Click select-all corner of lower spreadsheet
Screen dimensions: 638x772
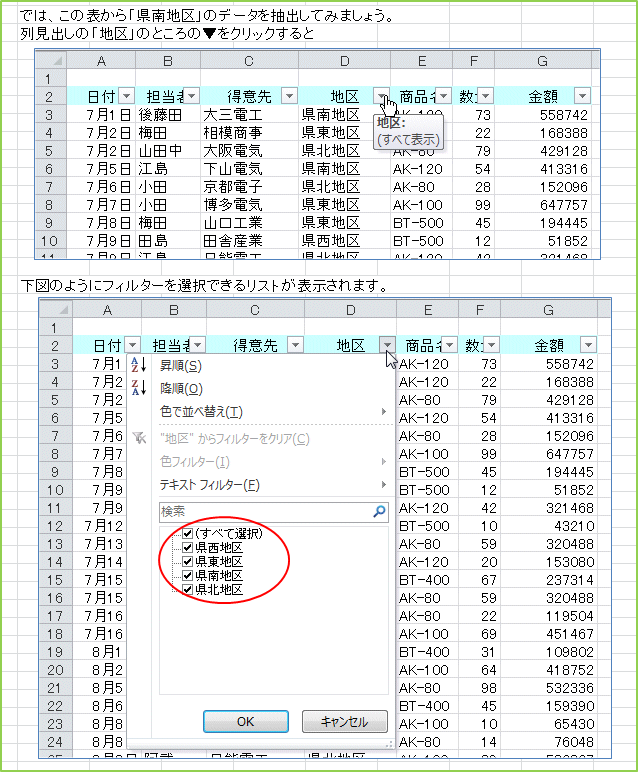(x=57, y=309)
